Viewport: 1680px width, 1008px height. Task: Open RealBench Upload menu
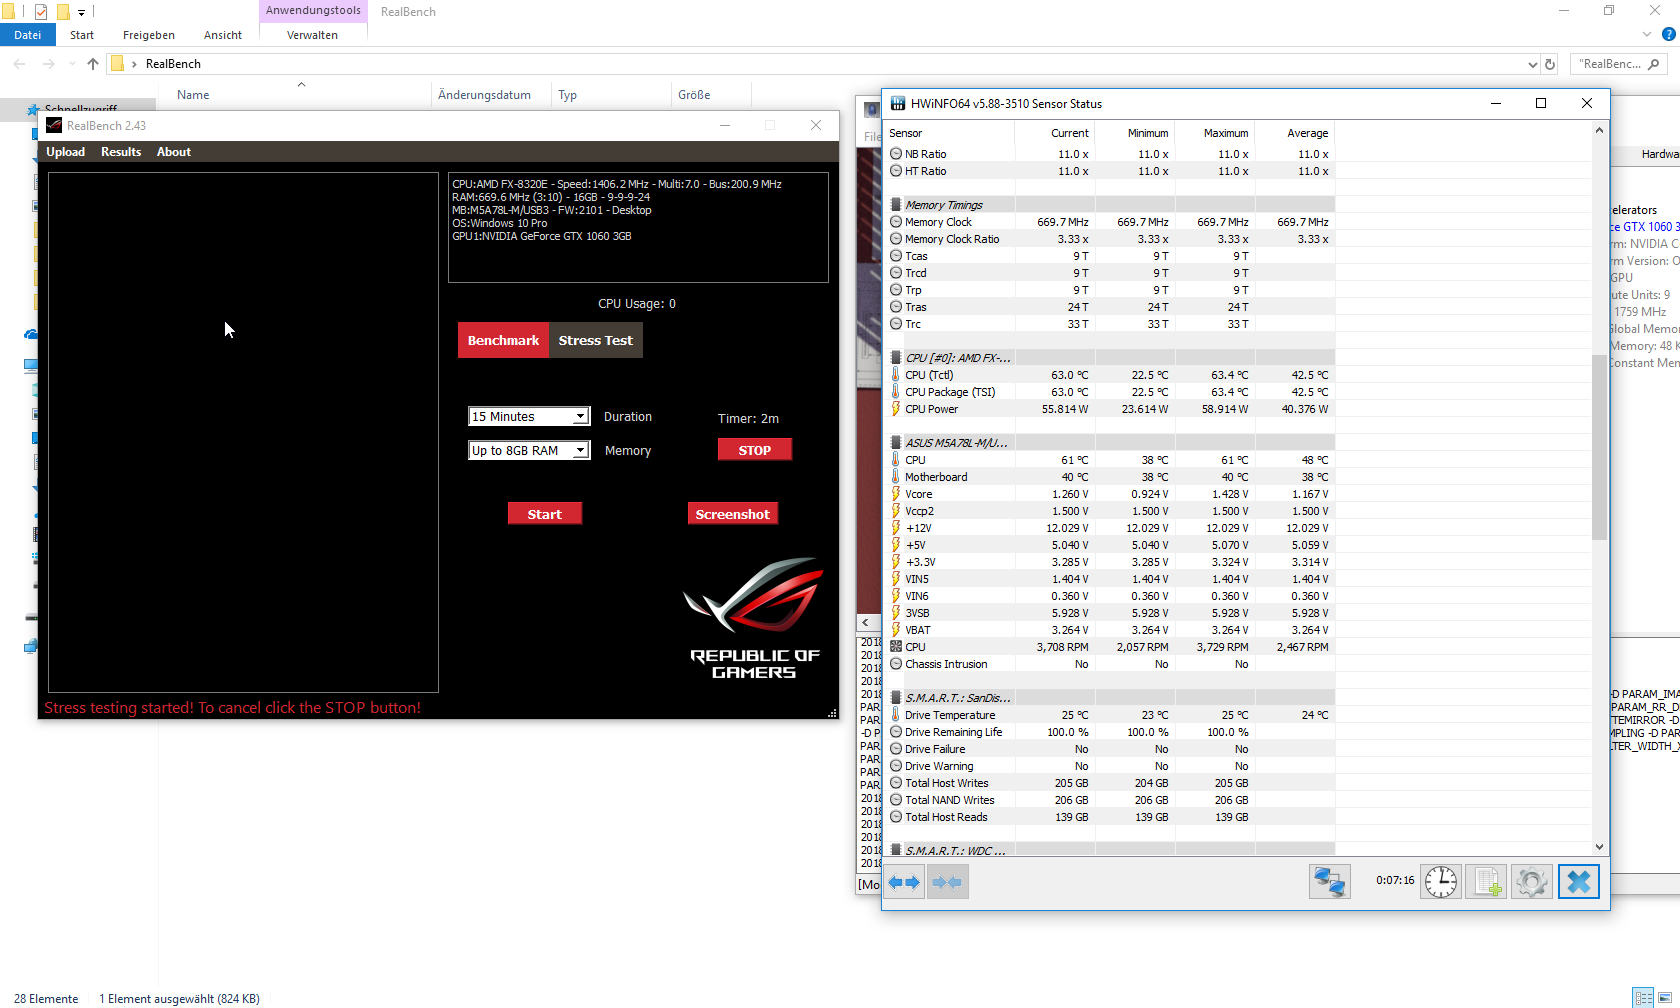pyautogui.click(x=65, y=152)
